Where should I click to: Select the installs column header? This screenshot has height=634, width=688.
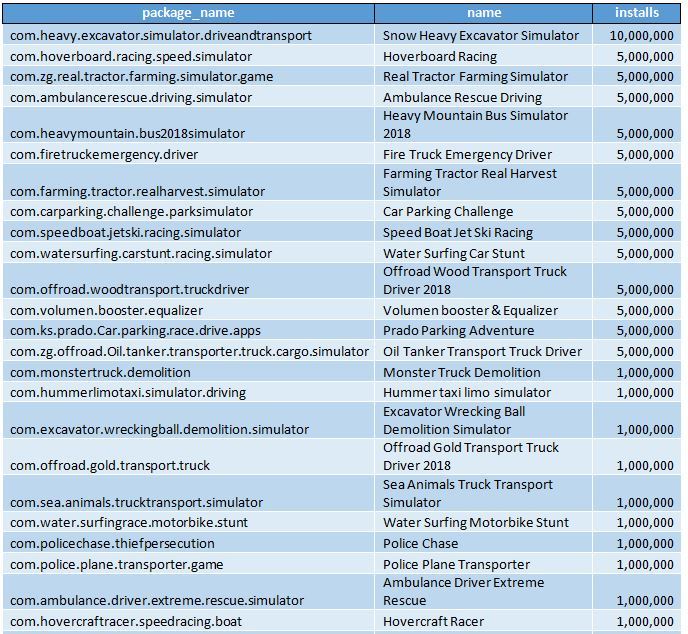pos(637,13)
